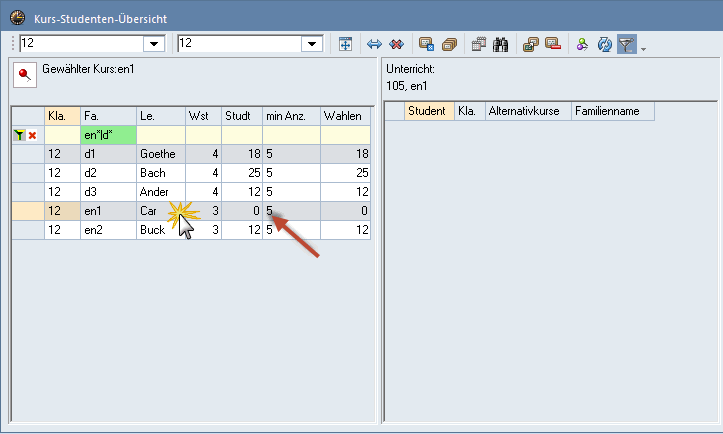Click the blue double-headed arrow icon
This screenshot has height=434, width=723.
(x=374, y=44)
